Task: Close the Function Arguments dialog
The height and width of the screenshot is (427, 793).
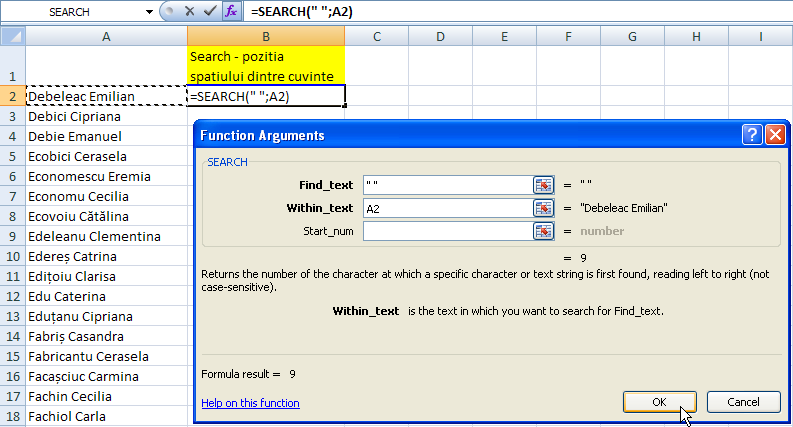Action: click(x=775, y=135)
